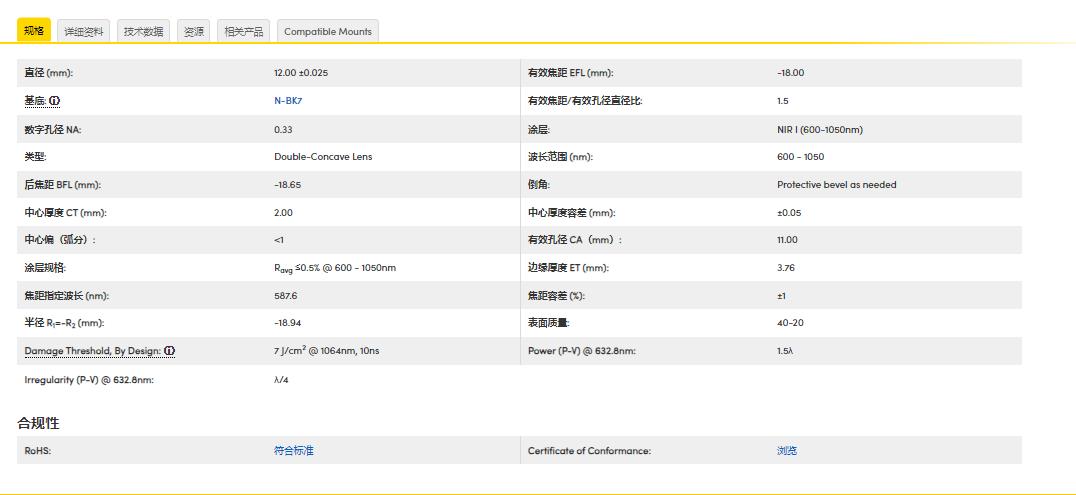Go to the 相关产品 tab

(x=243, y=31)
